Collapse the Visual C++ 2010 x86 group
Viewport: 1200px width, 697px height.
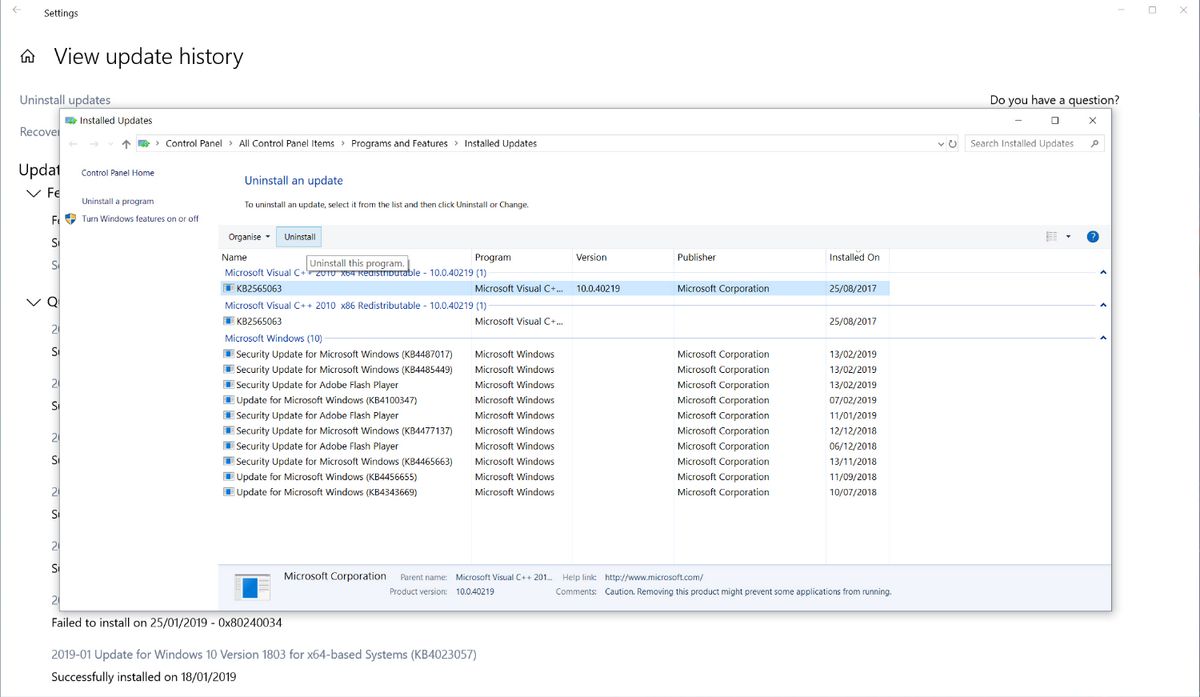(x=1103, y=305)
